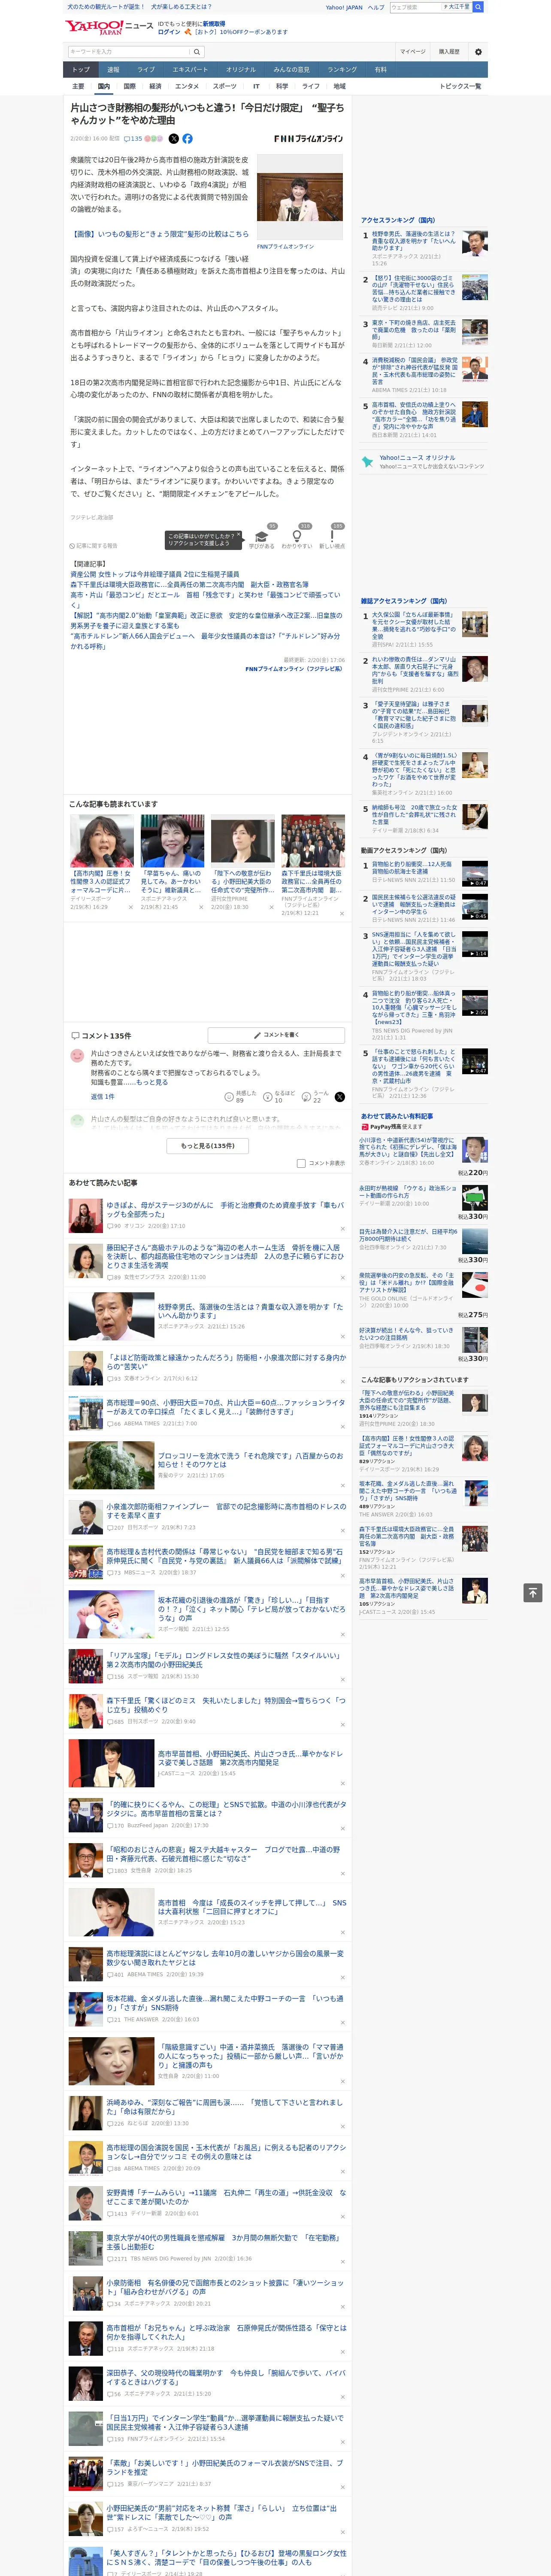Open the related link 資産公開 女性トップは今井絵理子議員
Image resolution: width=551 pixels, height=2576 pixels.
pyautogui.click(x=155, y=575)
